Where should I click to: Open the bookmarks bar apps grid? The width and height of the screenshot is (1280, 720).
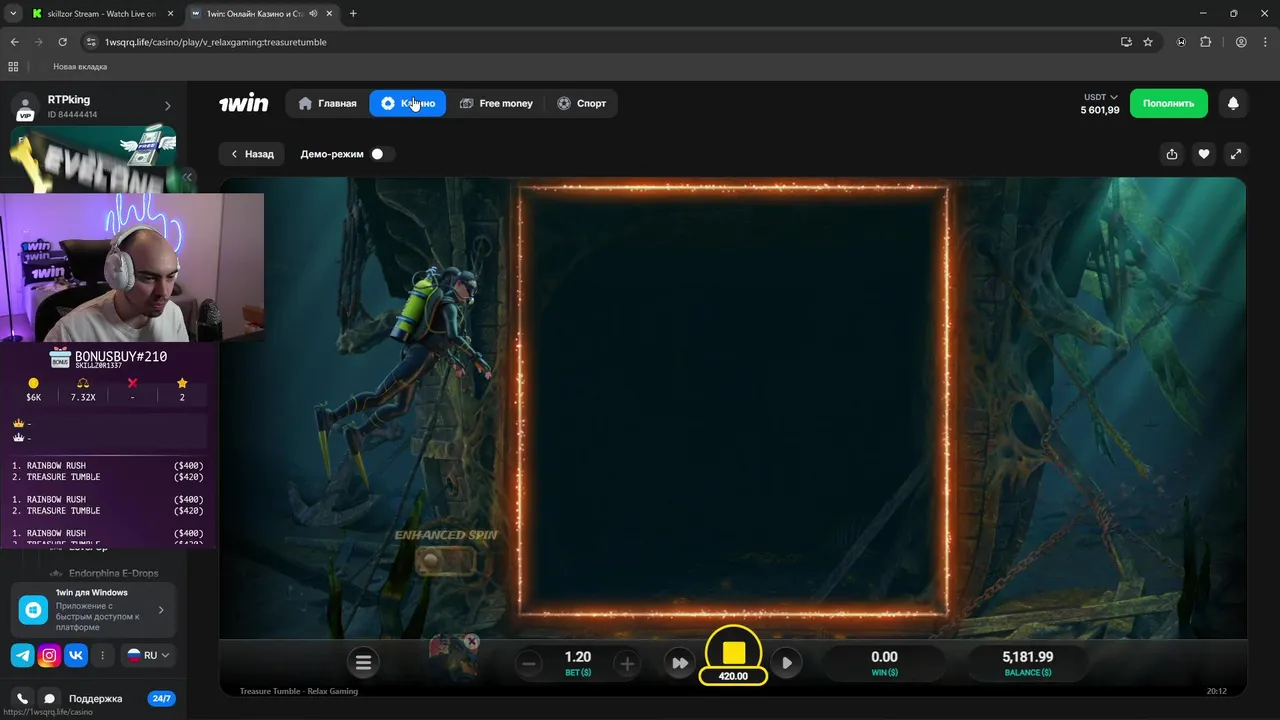pyautogui.click(x=13, y=67)
